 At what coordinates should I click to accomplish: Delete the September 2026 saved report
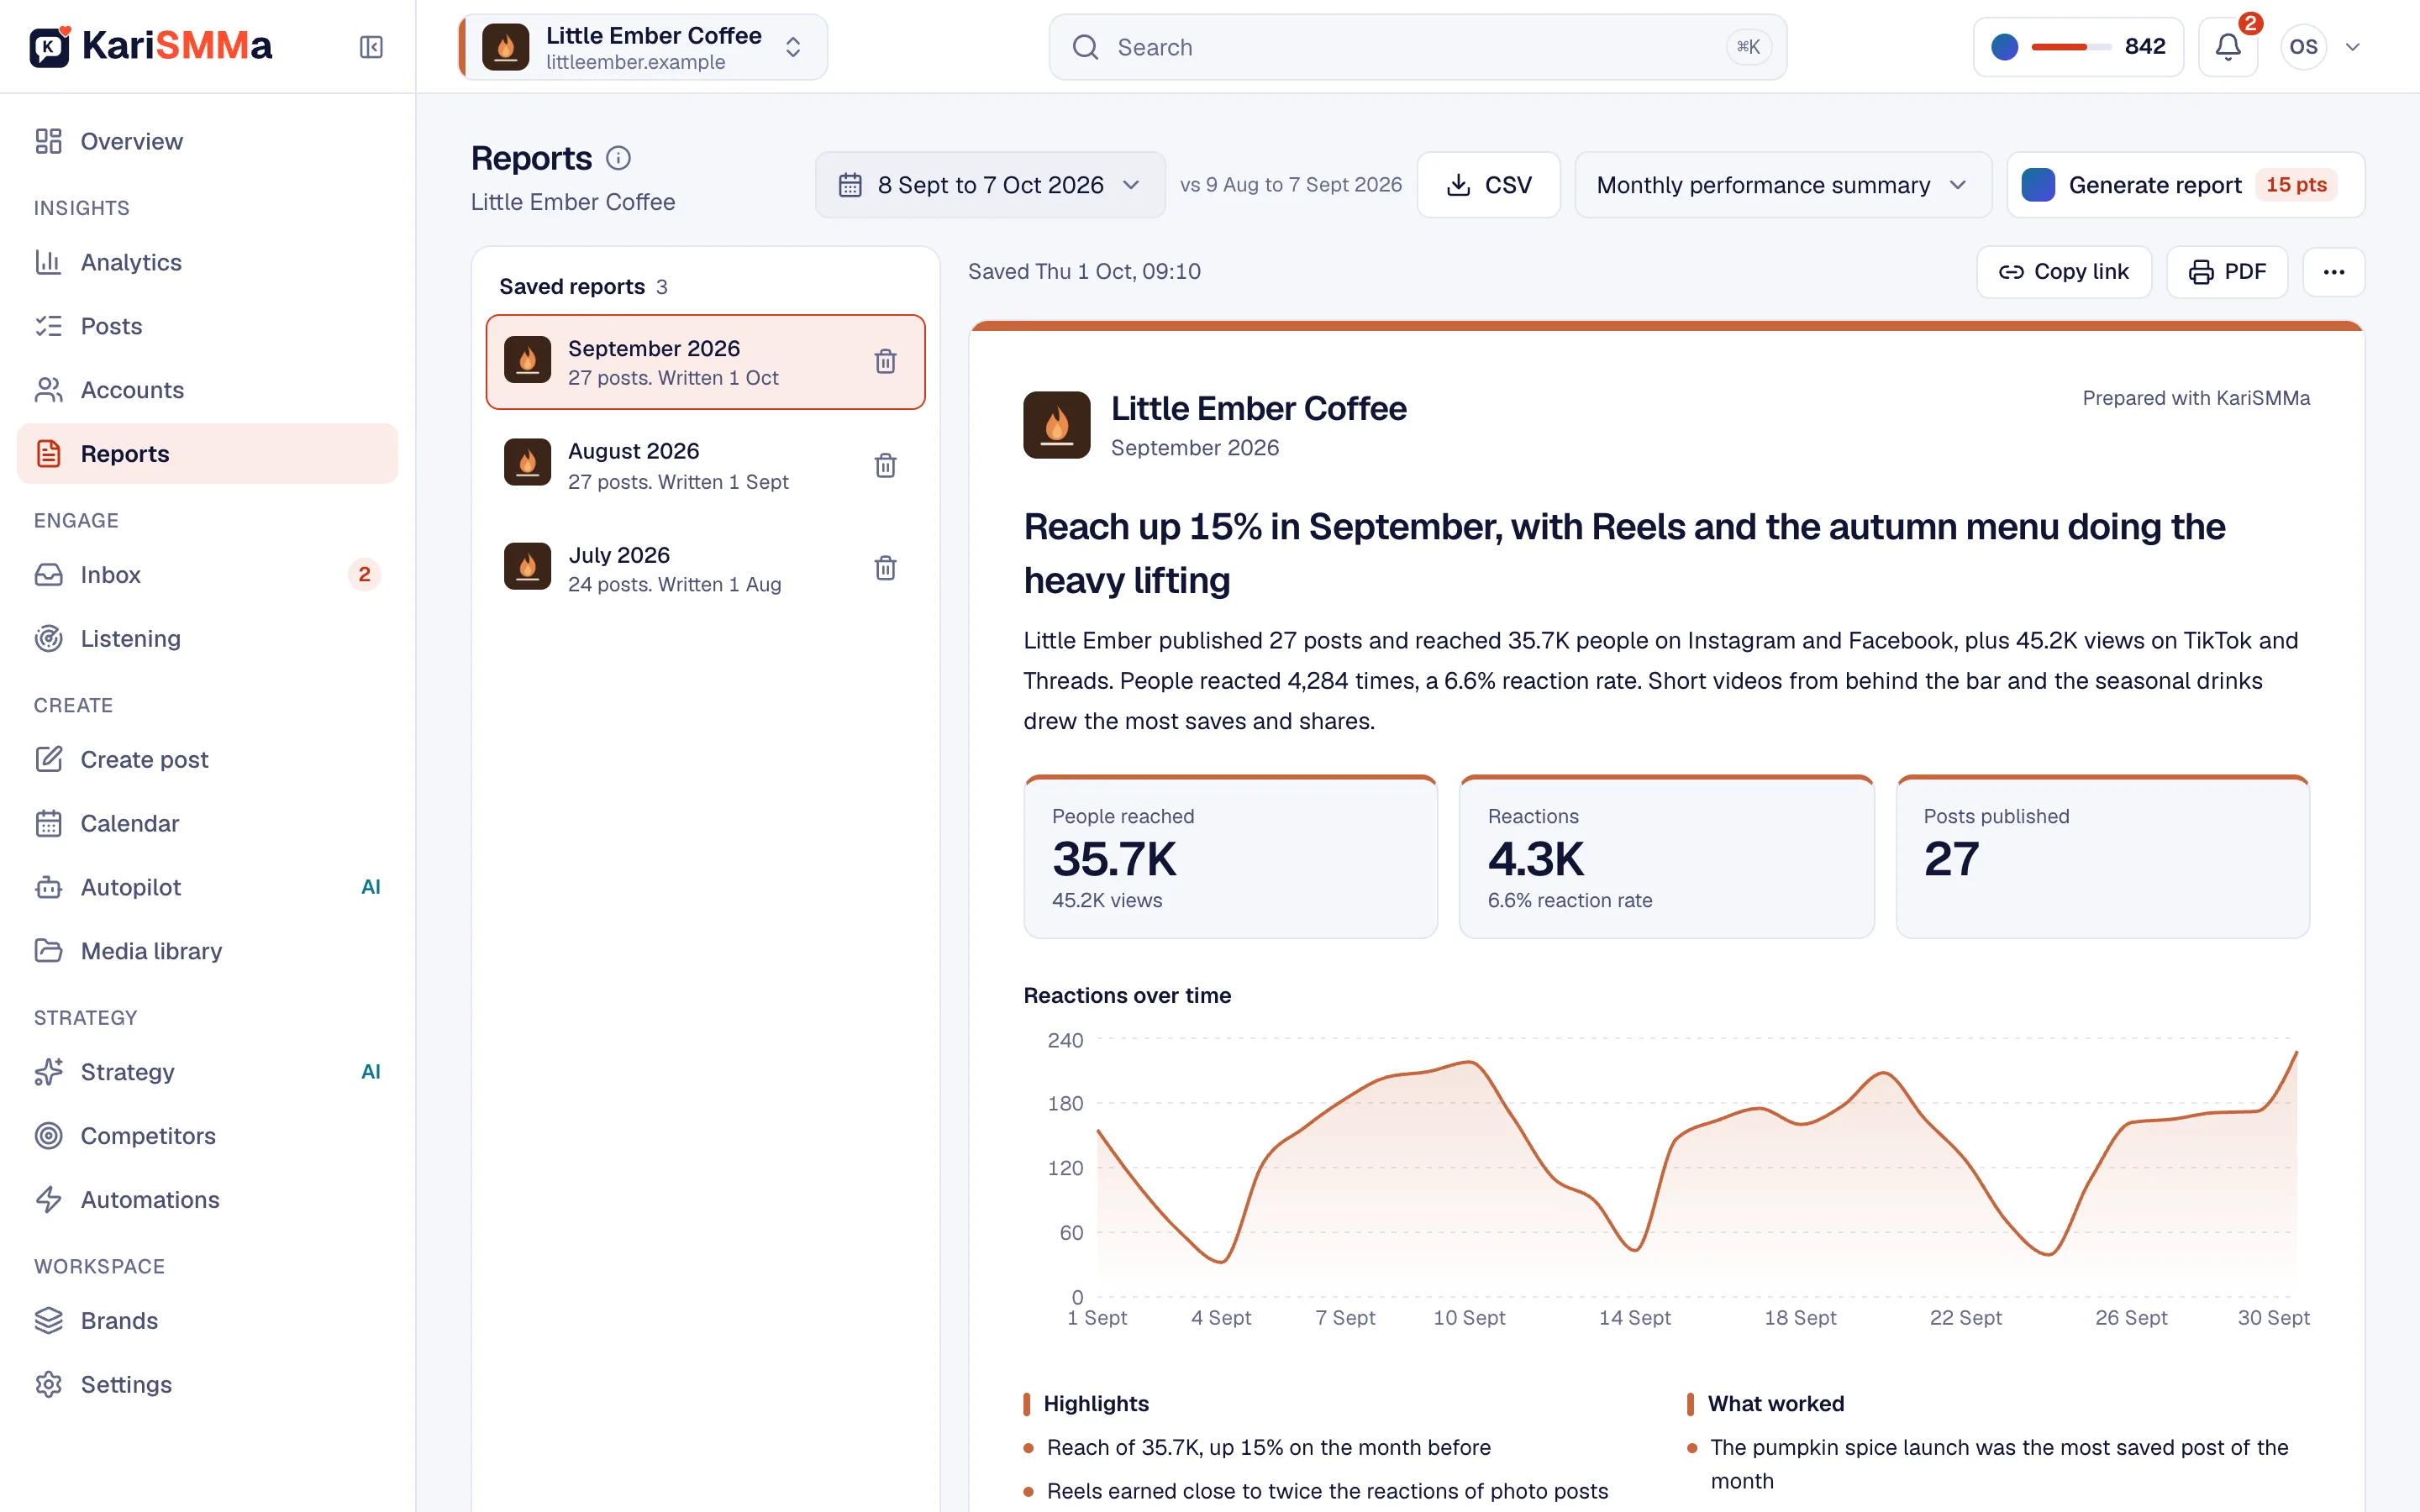pos(885,361)
